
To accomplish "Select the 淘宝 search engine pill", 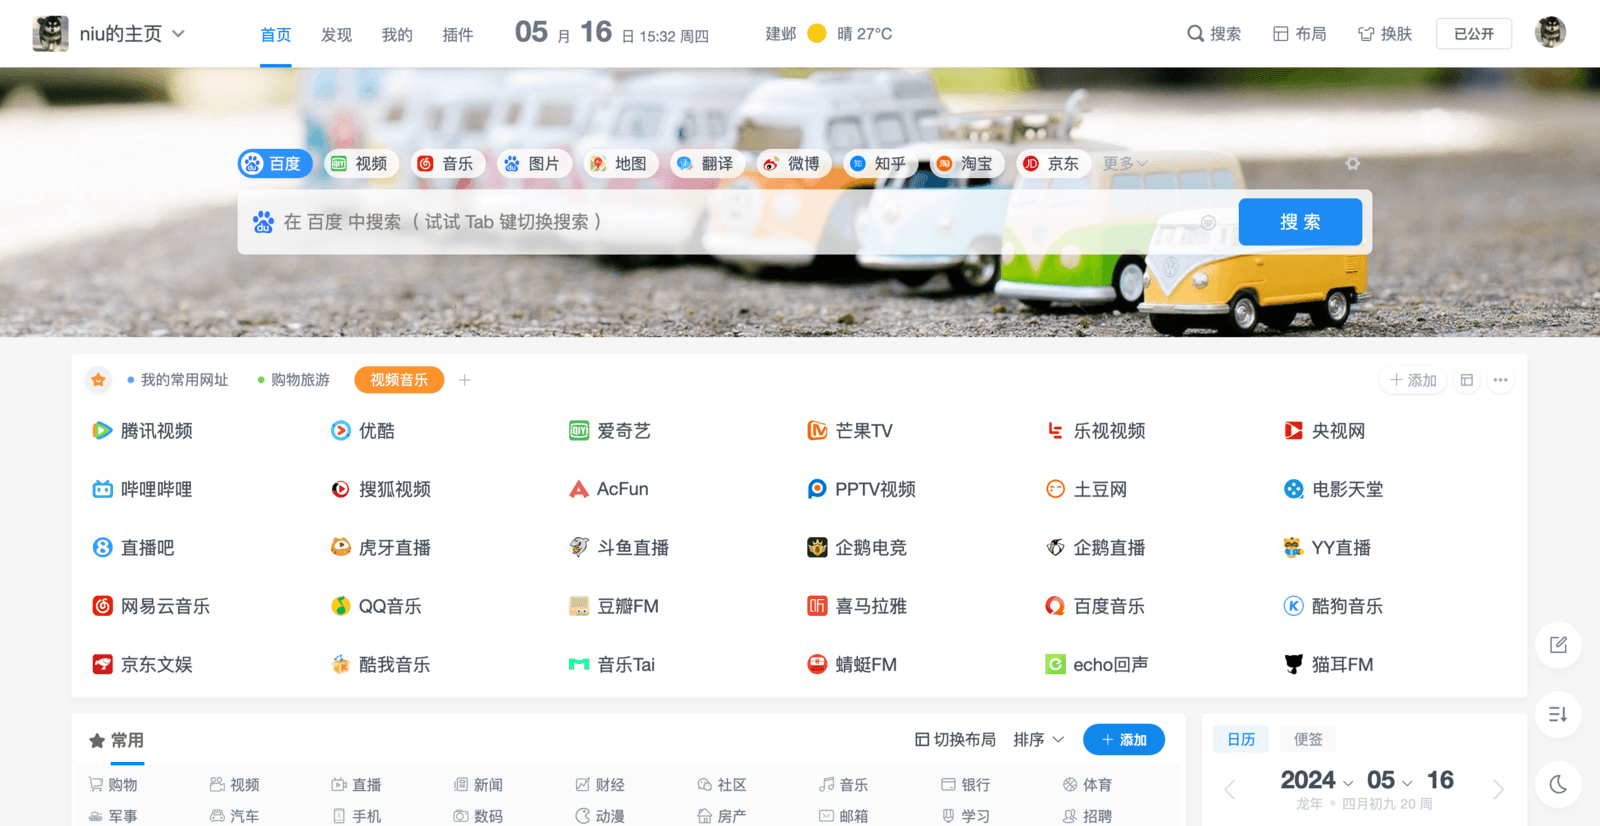I will [967, 164].
